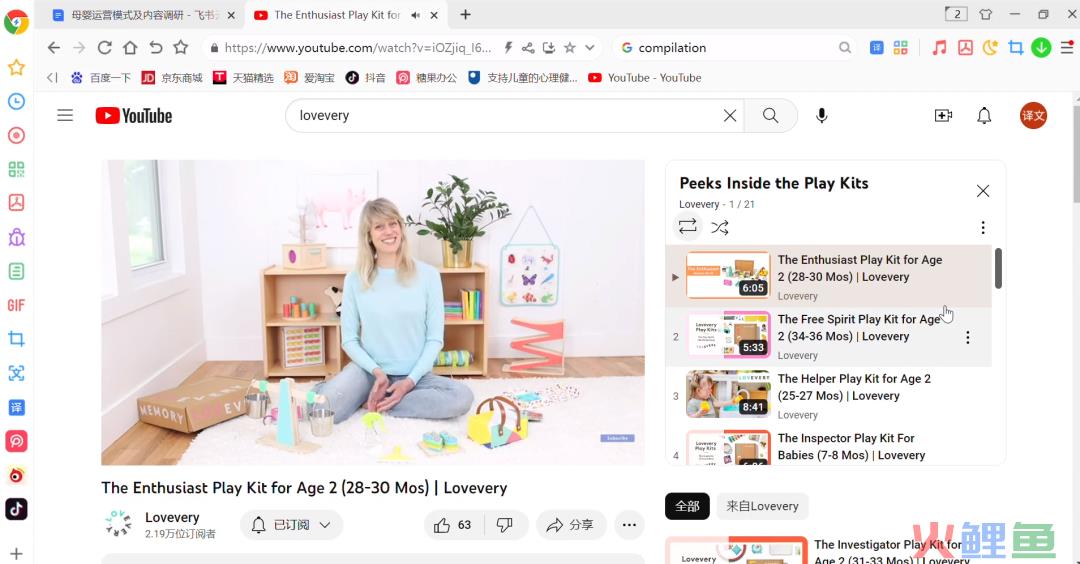Start voice search with the microphone

821,116
